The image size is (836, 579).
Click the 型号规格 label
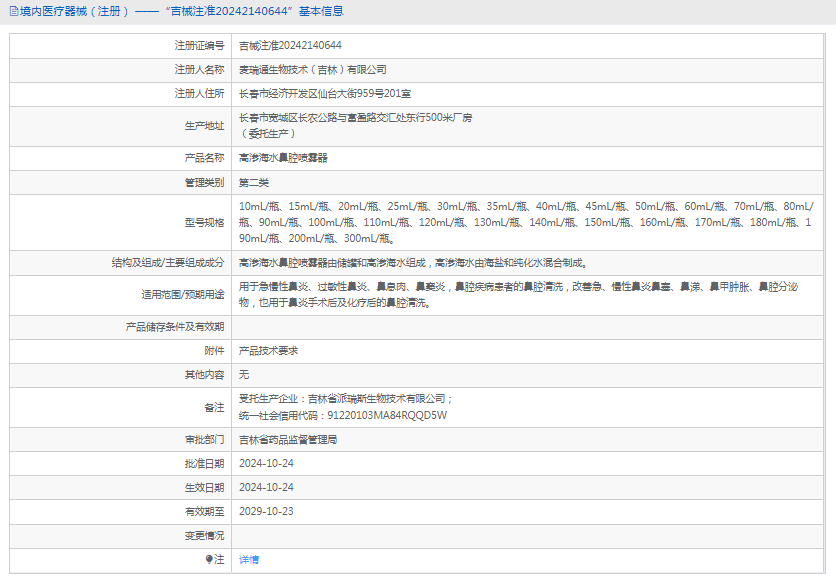point(204,222)
